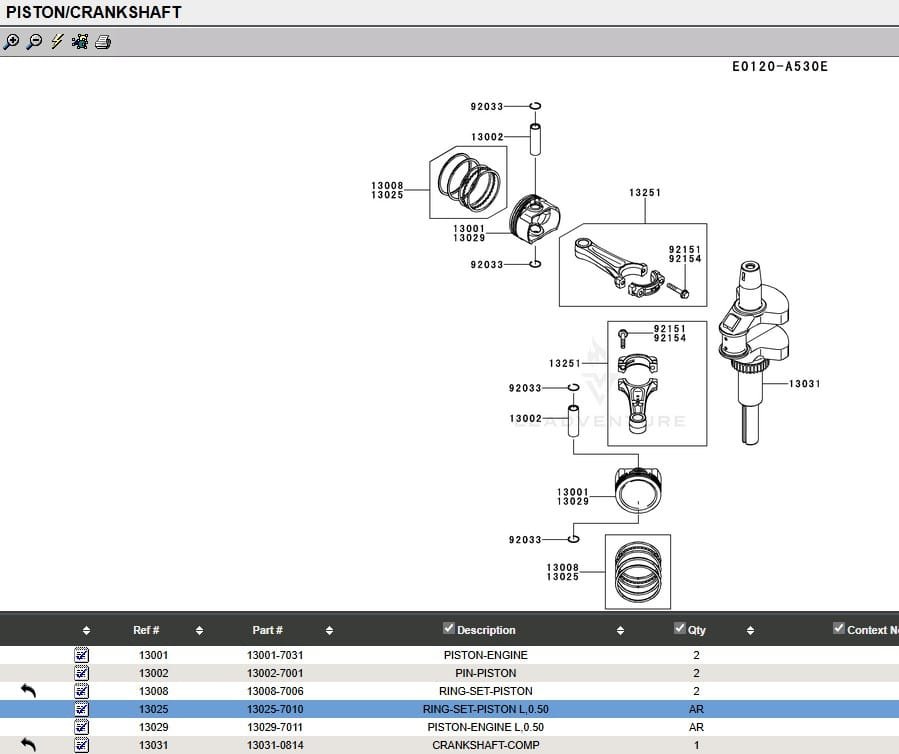Click the 13031 crankshaft label in diagram

(x=804, y=384)
